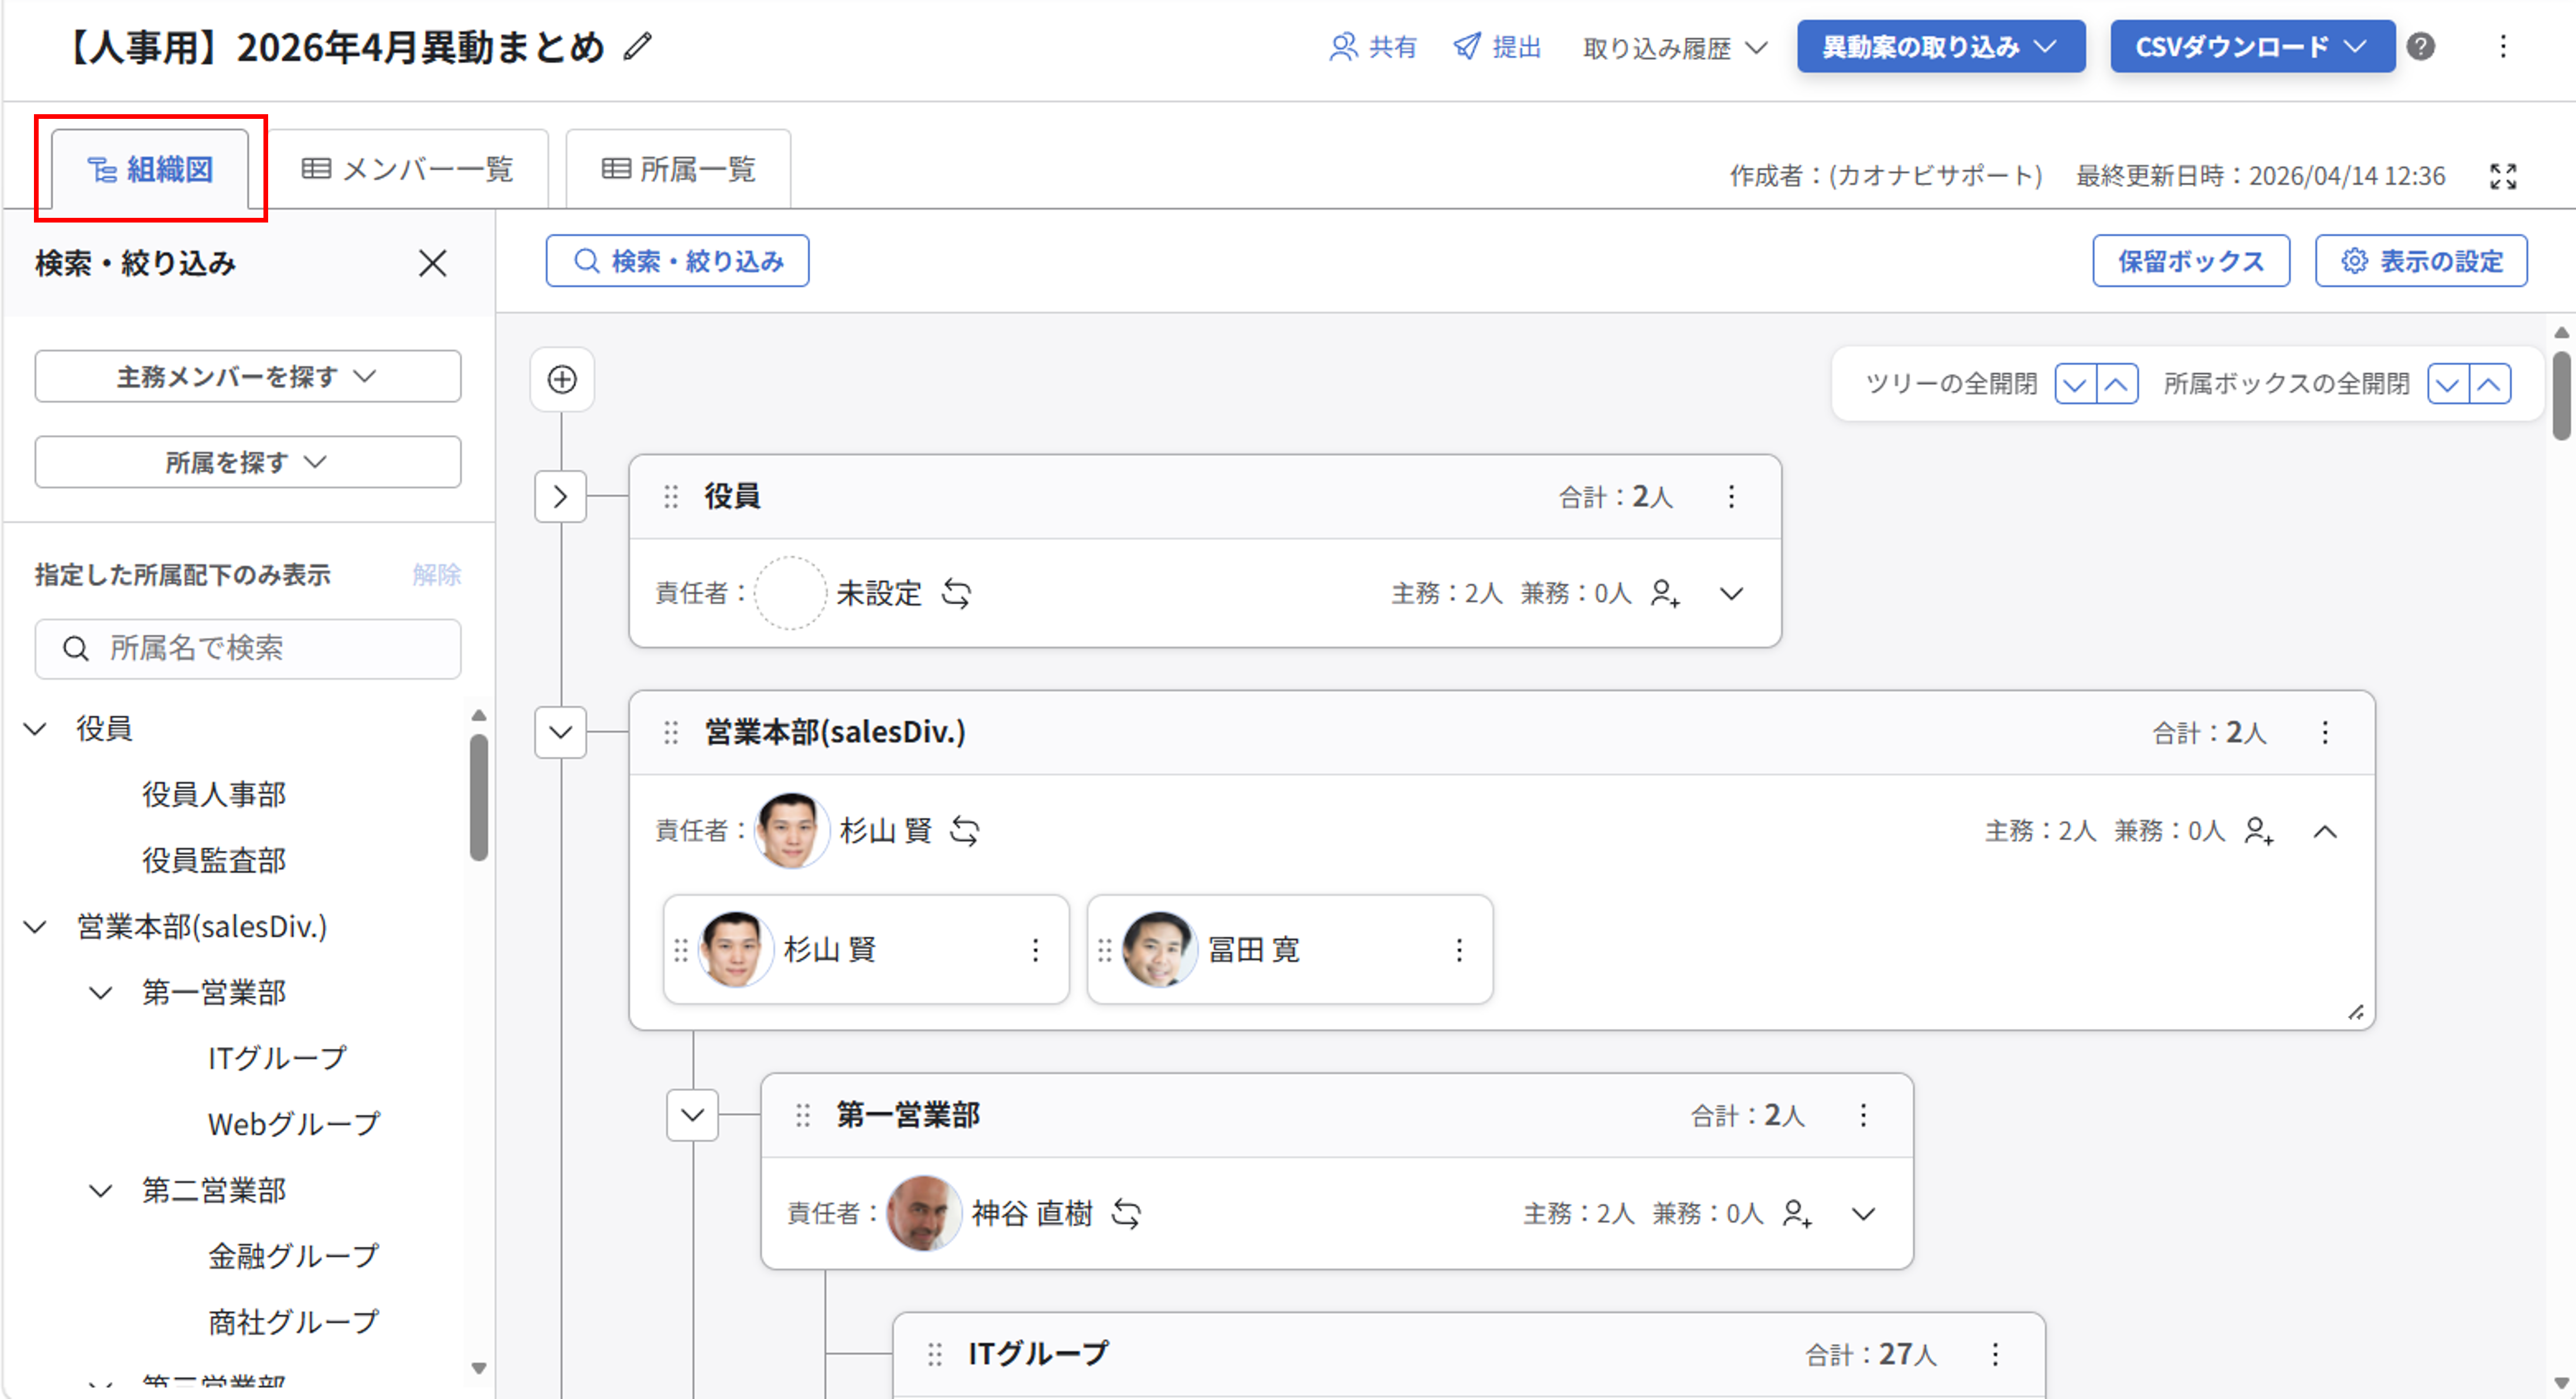Screen dimensions: 2576x1399
Task: Click the 解除 clear filter link
Action: 437,575
